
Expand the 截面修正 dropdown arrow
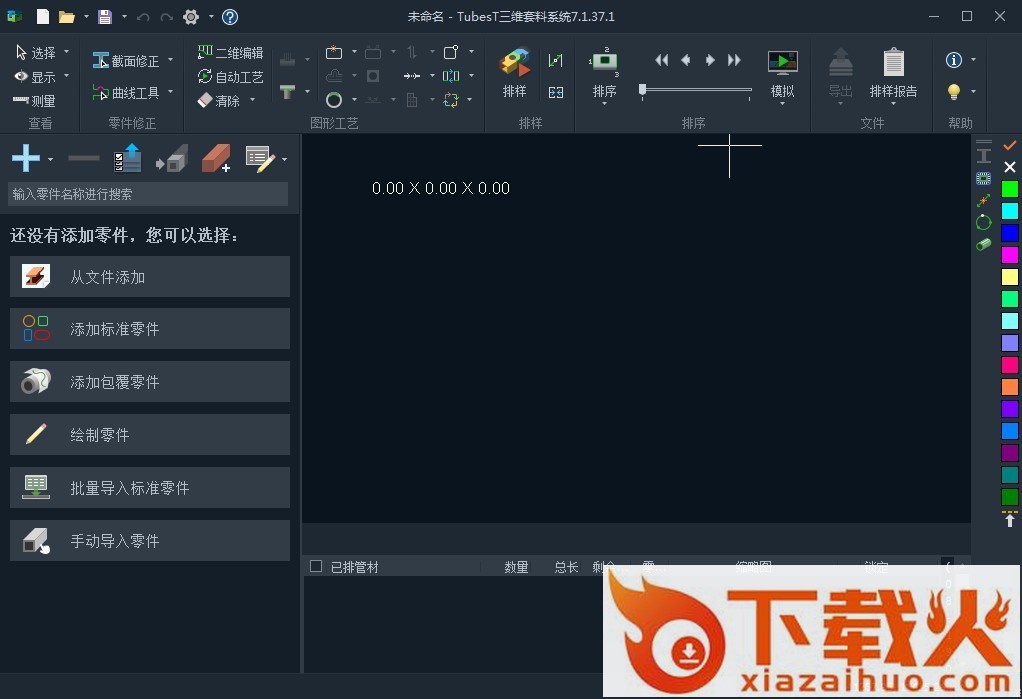(x=171, y=61)
